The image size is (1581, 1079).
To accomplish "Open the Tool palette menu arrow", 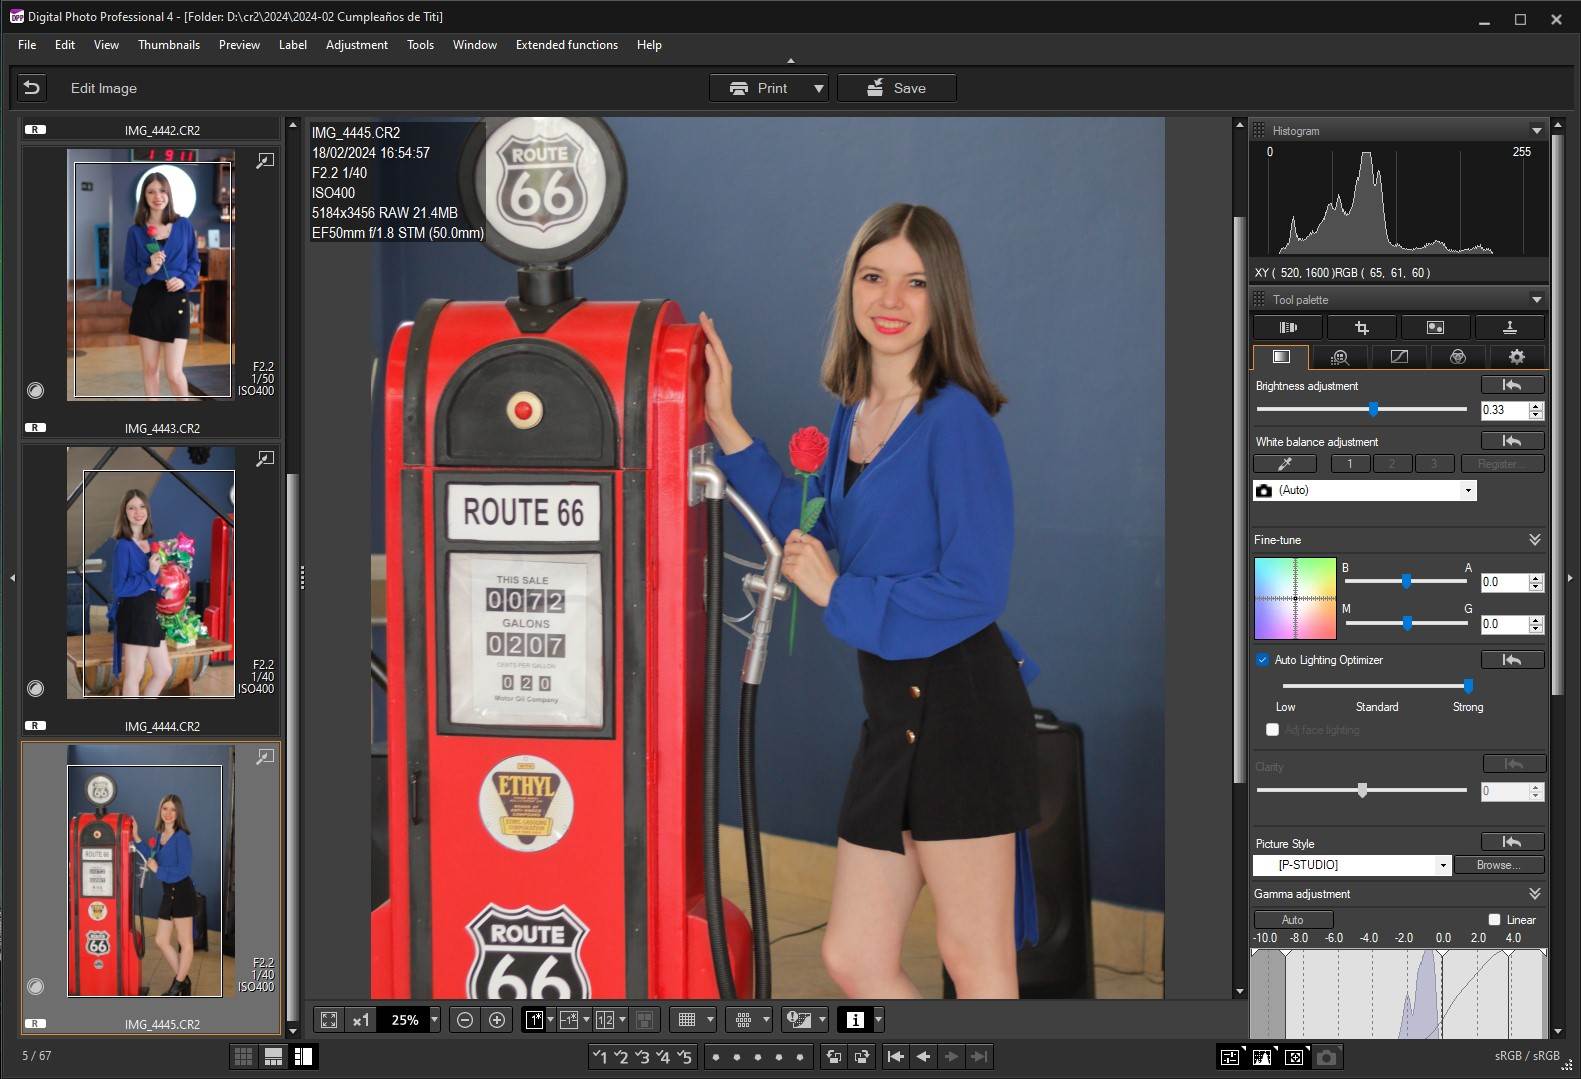I will [x=1536, y=300].
